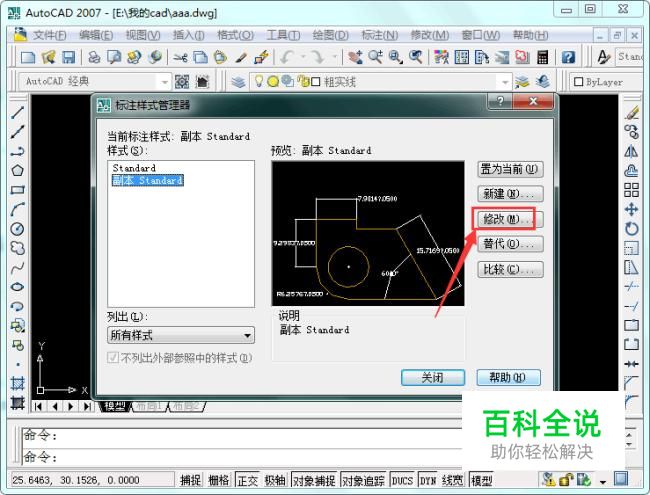This screenshot has width=650, height=495.
Task: Toggle 捕捉 snap mode in status bar
Action: coord(190,480)
